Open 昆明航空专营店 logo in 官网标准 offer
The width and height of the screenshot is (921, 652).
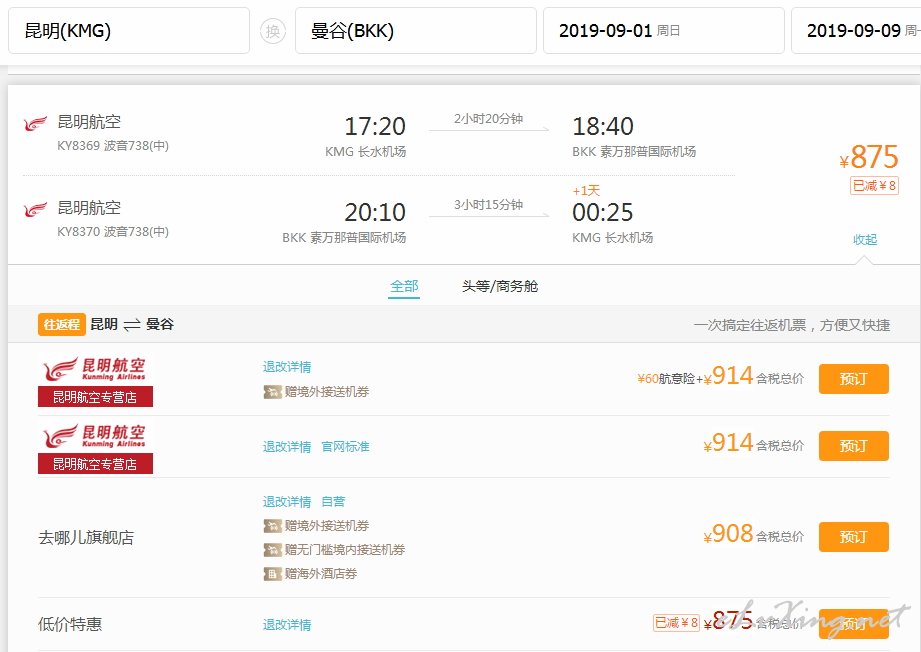pos(95,446)
